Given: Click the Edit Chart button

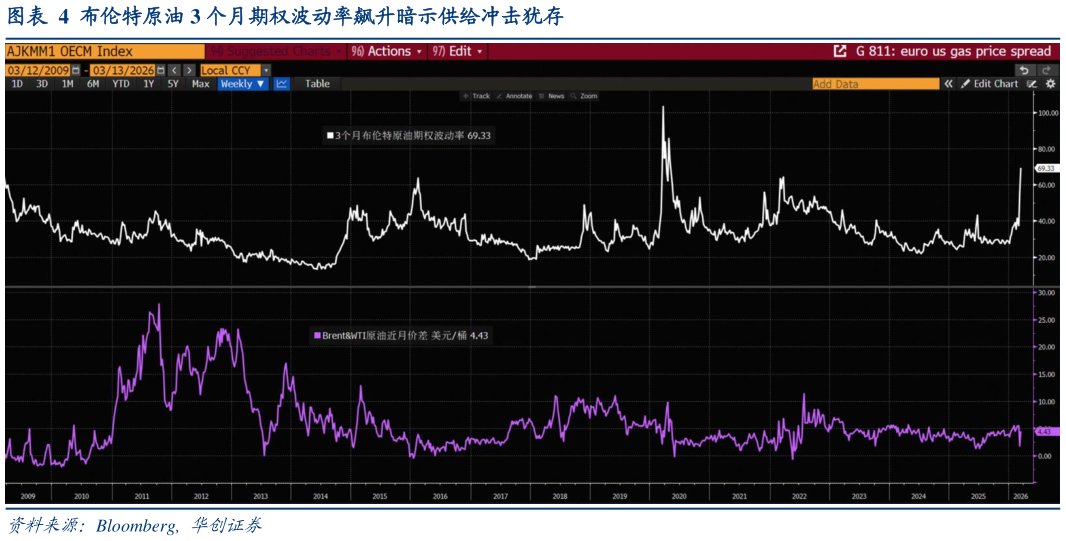Looking at the screenshot, I should tap(990, 84).
